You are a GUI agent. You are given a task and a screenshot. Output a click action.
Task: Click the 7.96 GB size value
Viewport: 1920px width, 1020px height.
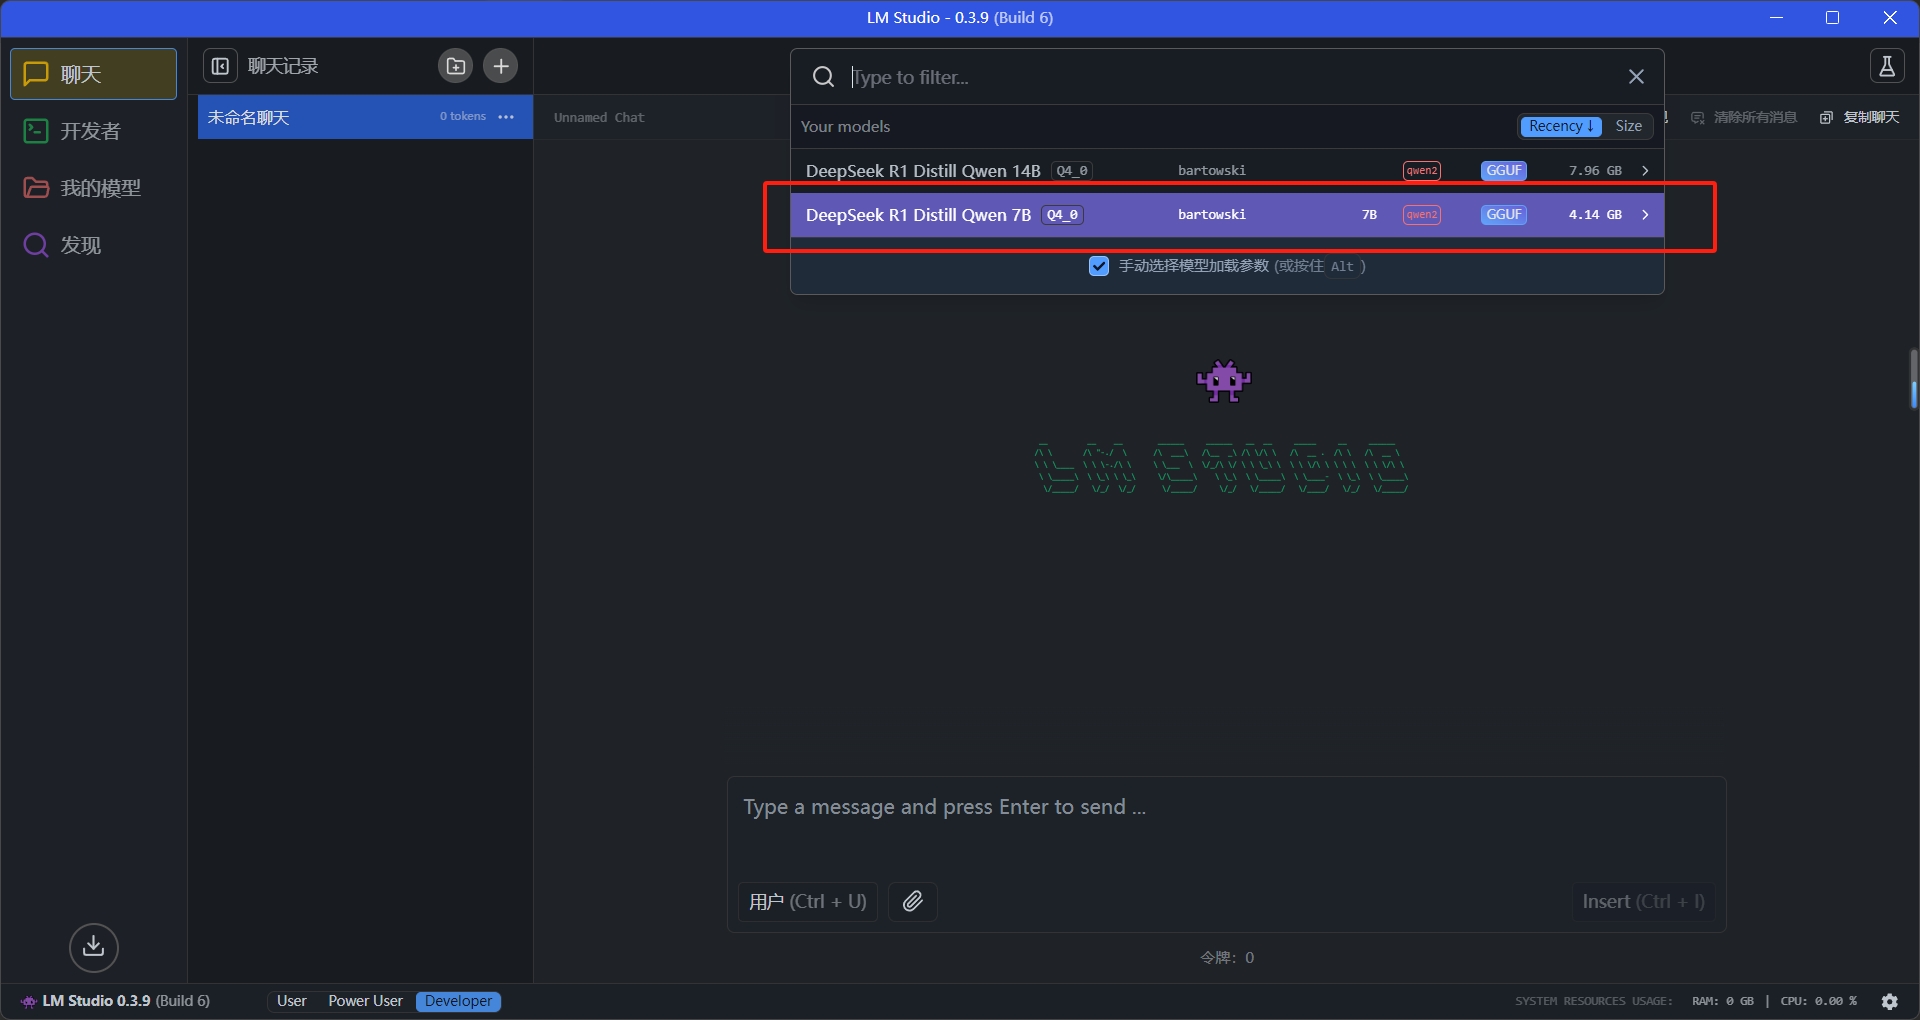pyautogui.click(x=1595, y=171)
